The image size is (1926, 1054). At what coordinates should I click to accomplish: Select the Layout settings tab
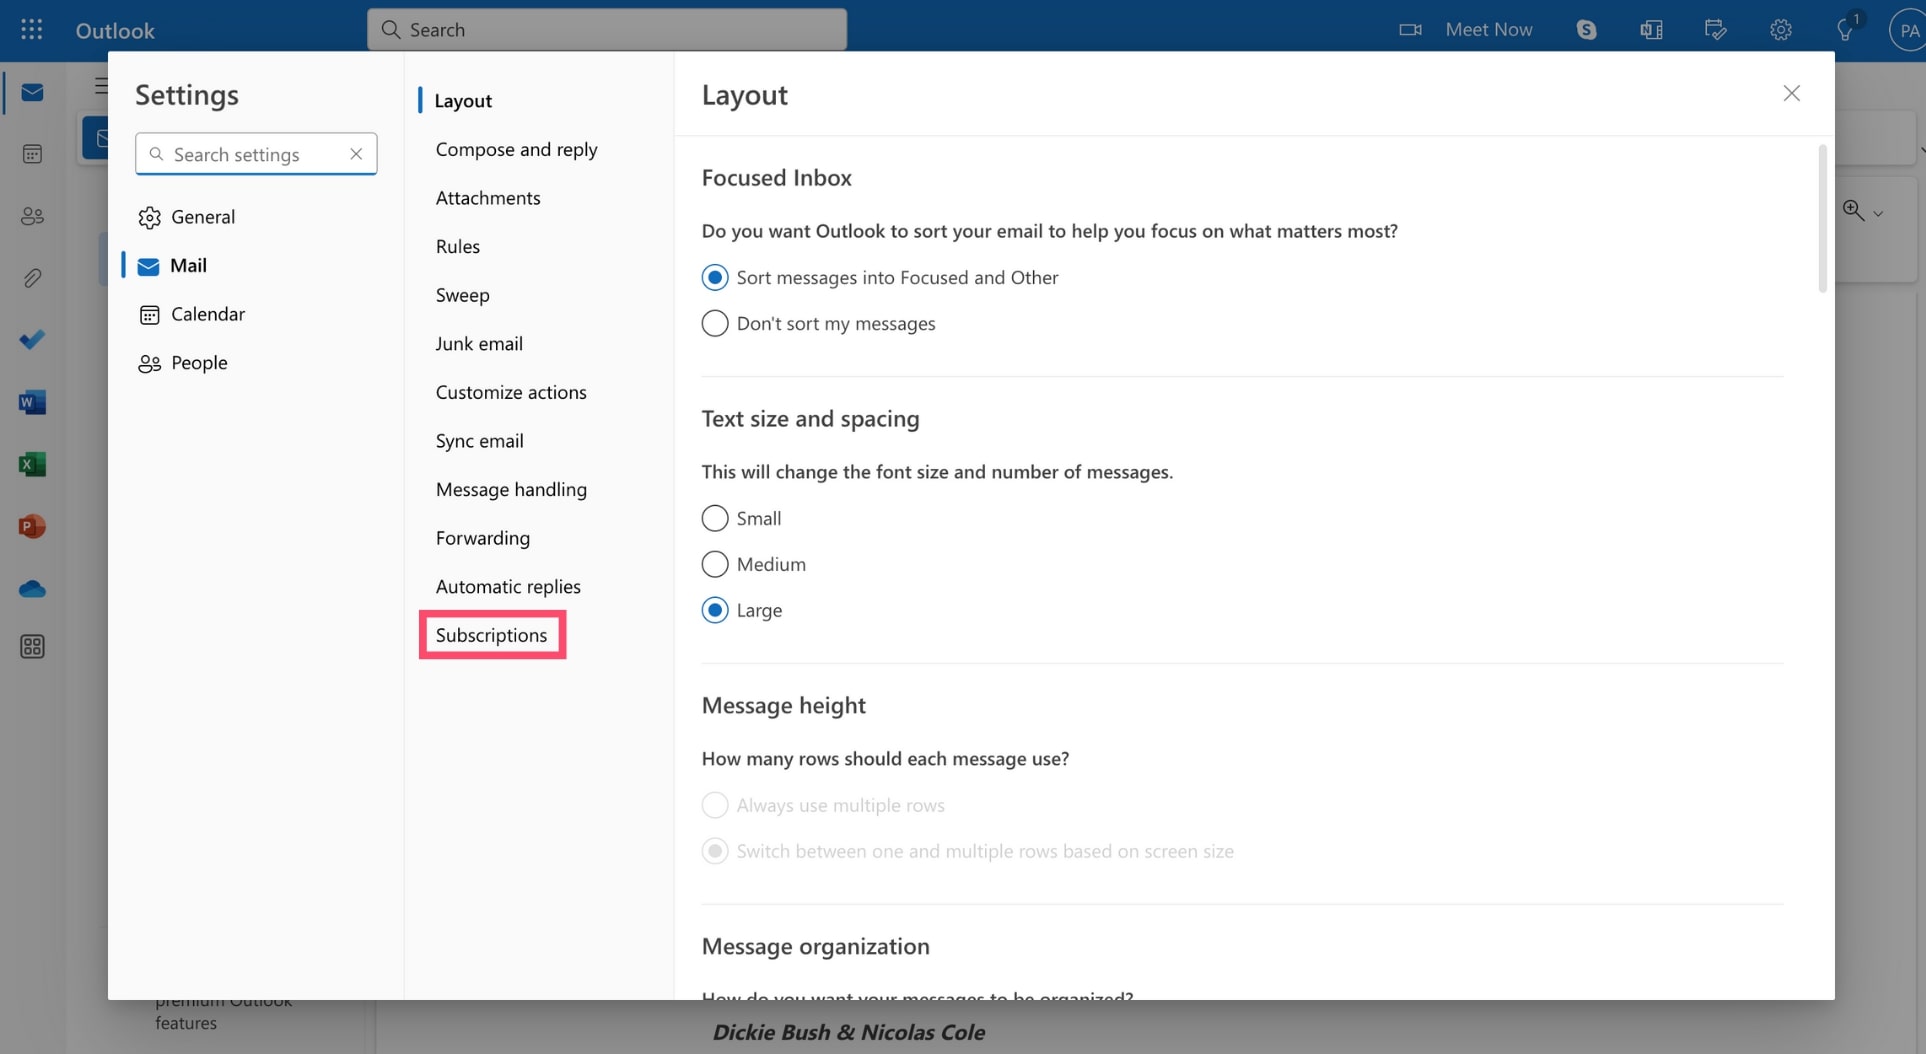pos(463,100)
